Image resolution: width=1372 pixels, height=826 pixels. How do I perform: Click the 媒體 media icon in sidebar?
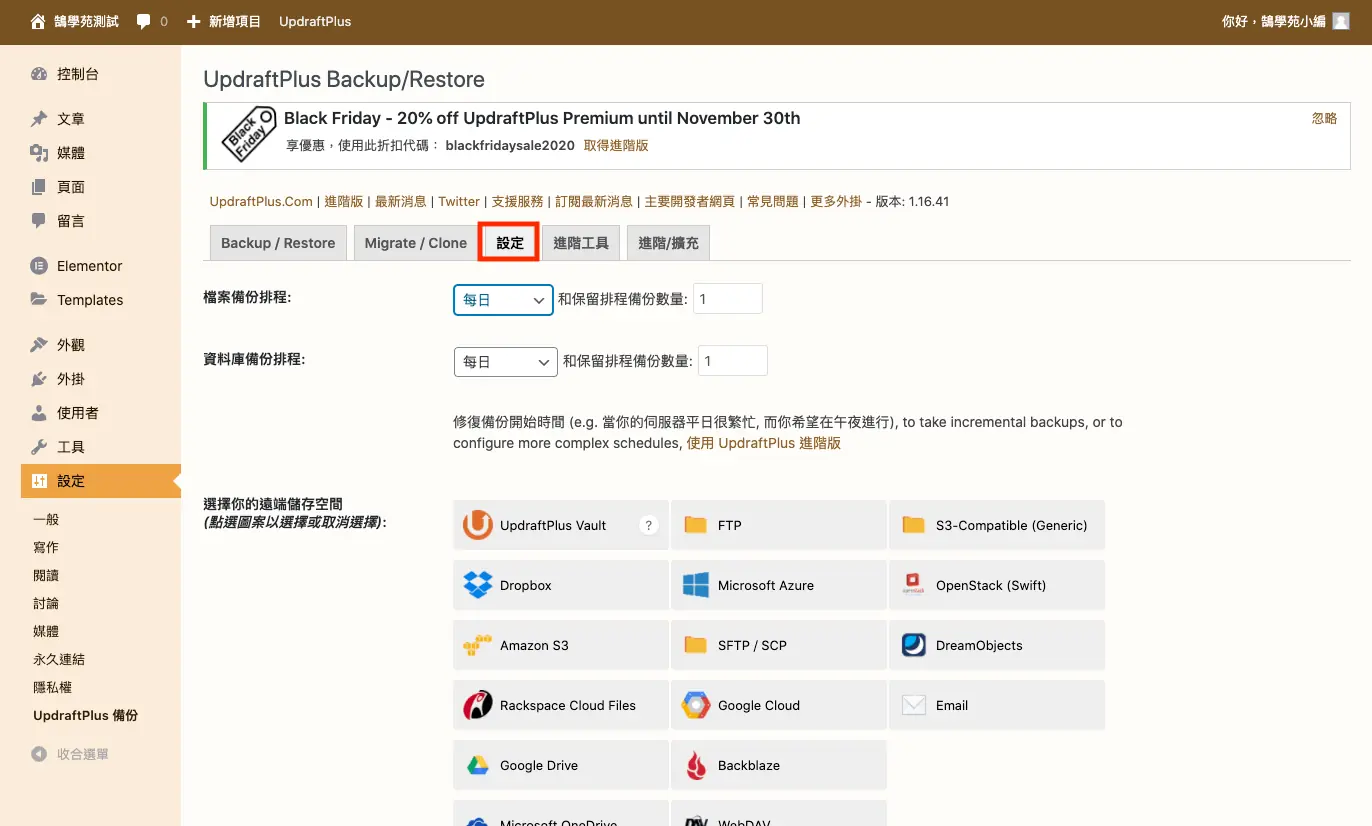tap(39, 153)
